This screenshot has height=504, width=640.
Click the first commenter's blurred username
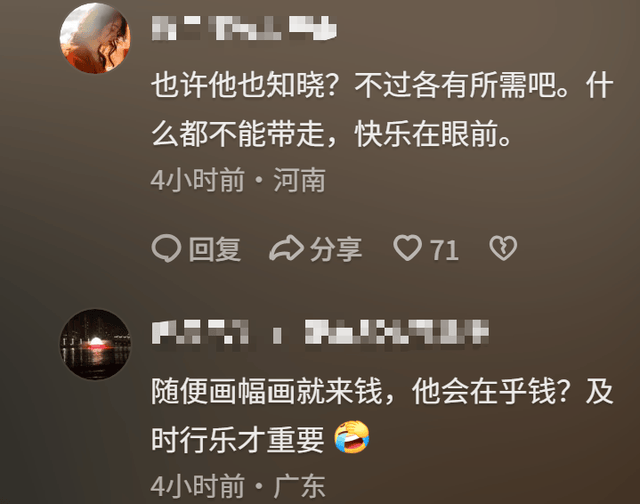coord(244,28)
